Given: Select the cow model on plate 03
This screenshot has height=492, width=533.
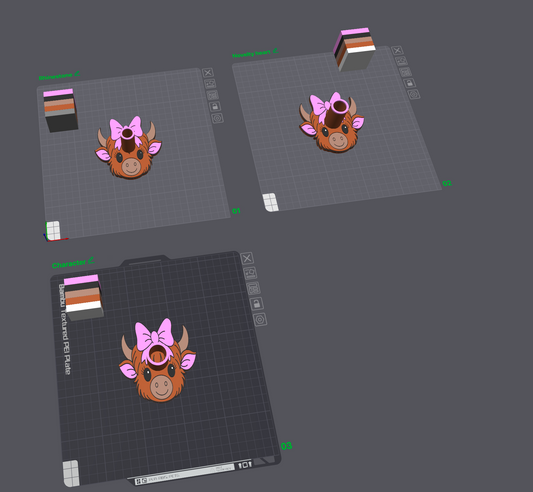Looking at the screenshot, I should tap(158, 361).
